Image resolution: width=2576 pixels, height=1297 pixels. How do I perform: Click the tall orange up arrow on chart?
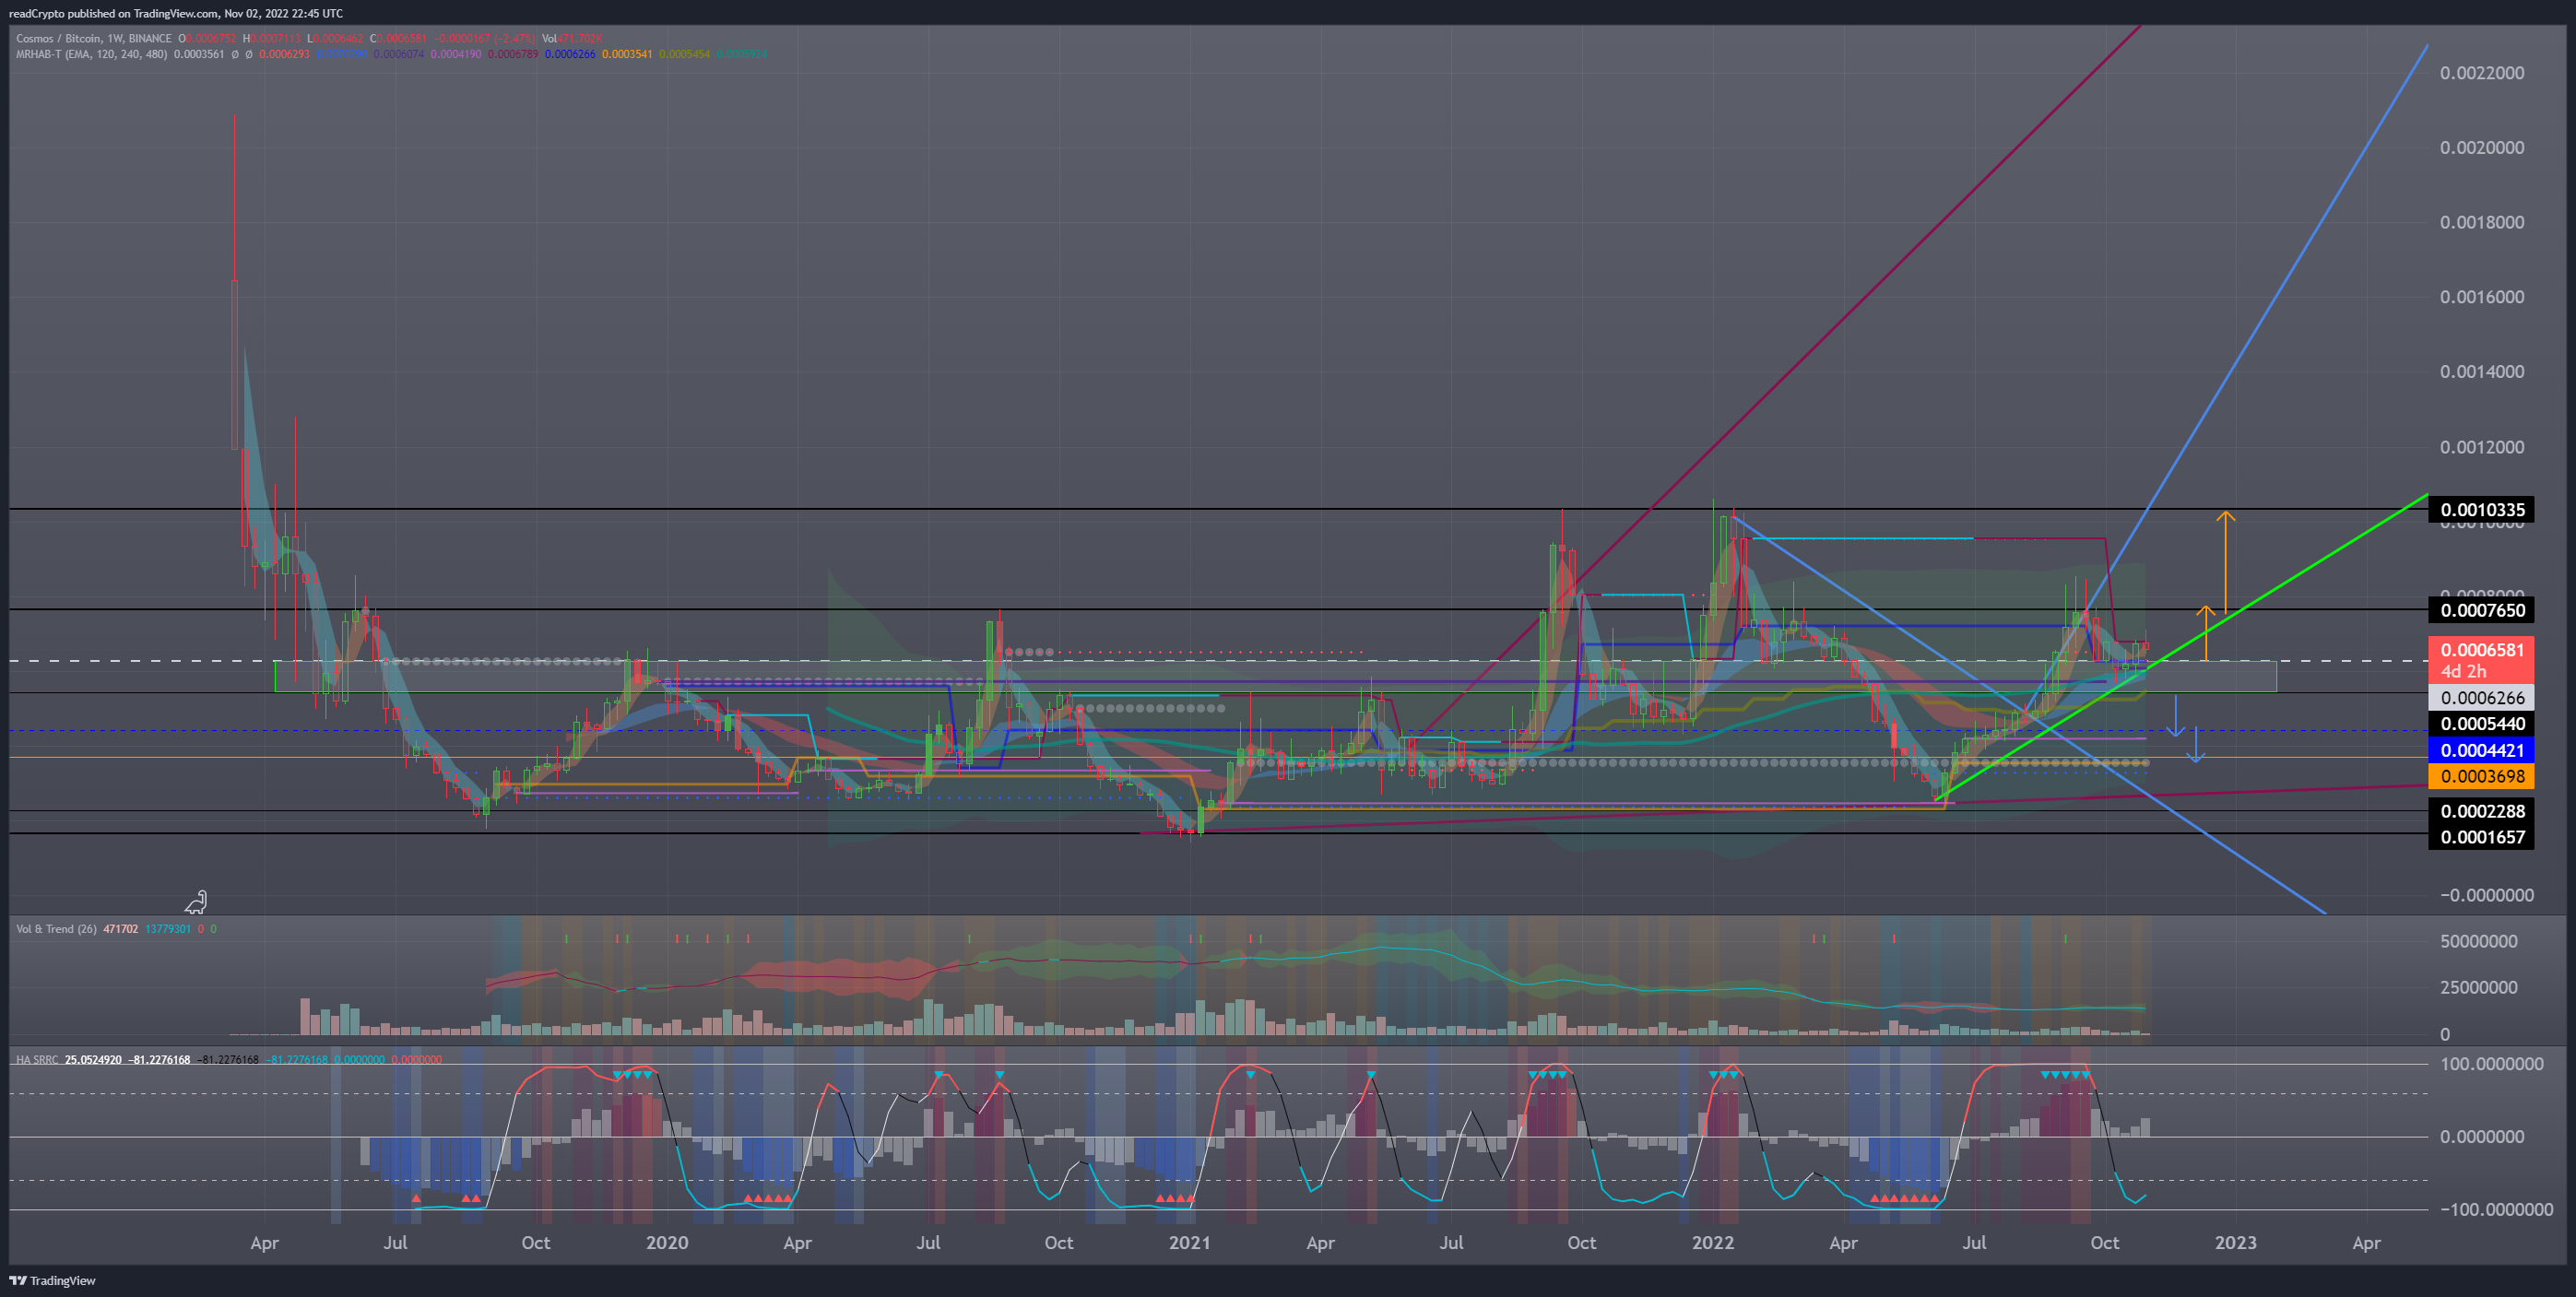(x=2225, y=563)
